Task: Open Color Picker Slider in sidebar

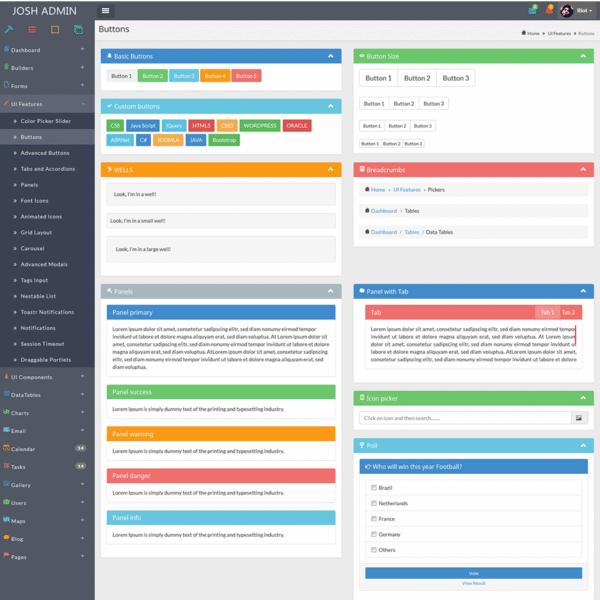Action: tap(46, 121)
